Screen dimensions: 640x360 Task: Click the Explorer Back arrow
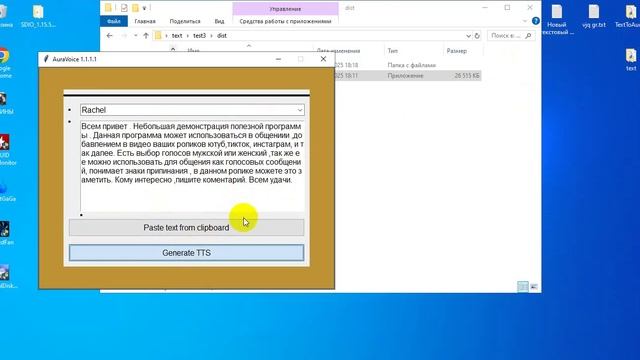(x=109, y=36)
